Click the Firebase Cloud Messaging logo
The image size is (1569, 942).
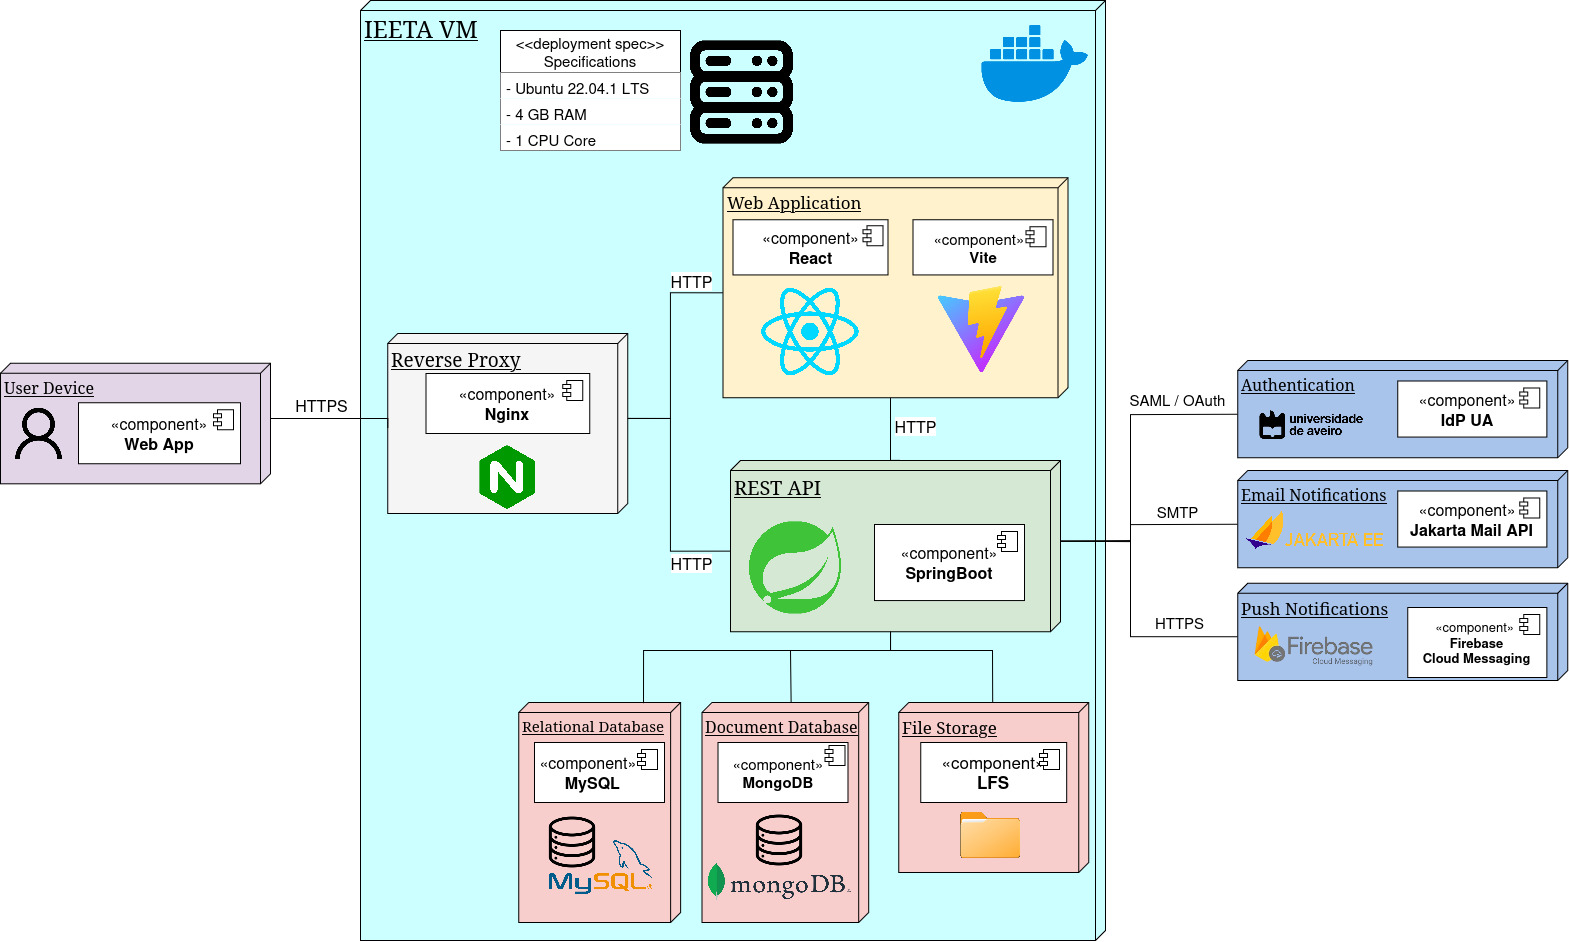coord(1314,646)
